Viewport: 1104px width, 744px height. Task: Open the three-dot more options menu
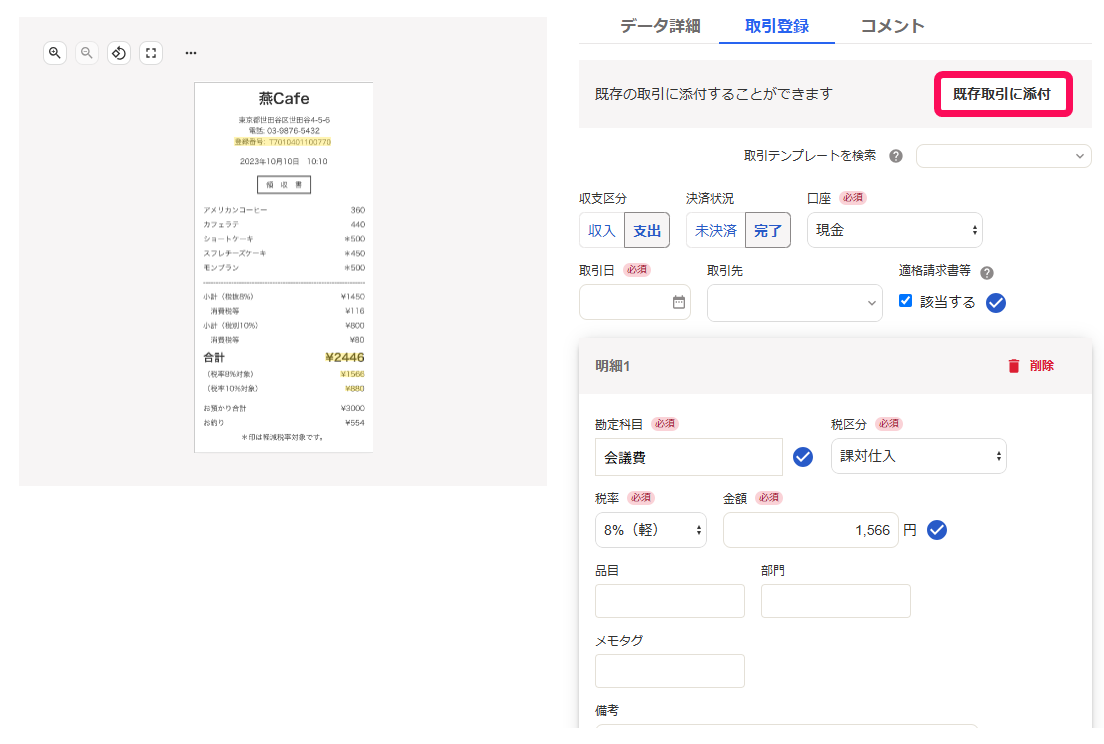191,53
